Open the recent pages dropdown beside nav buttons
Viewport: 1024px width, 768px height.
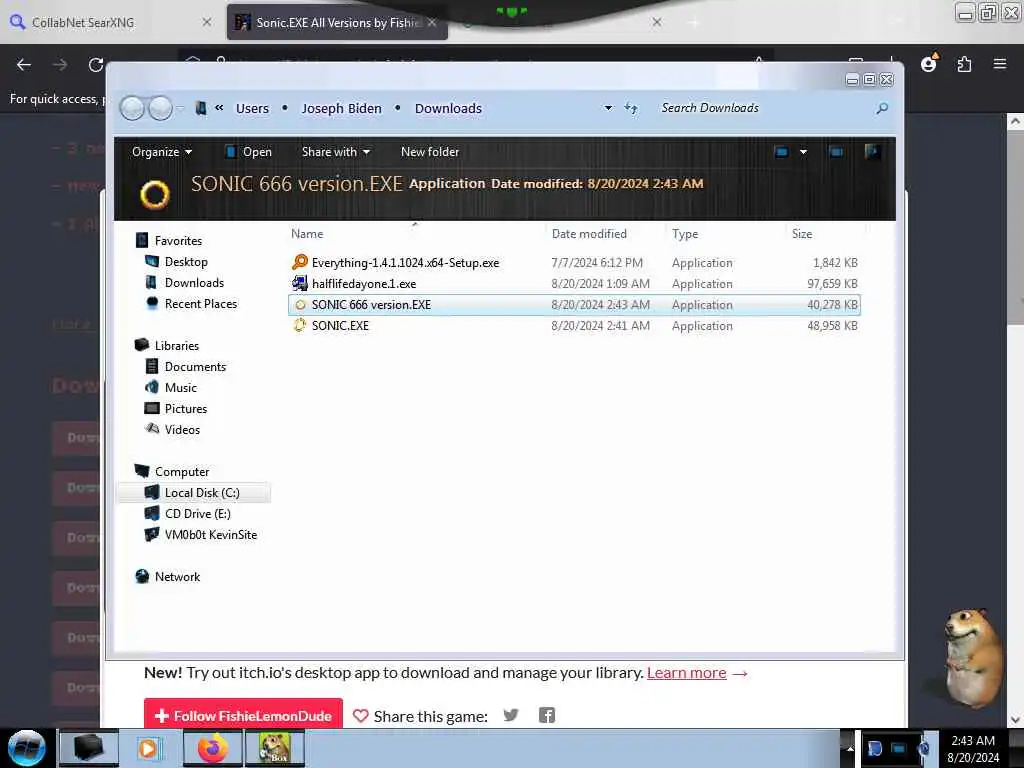pyautogui.click(x=180, y=108)
